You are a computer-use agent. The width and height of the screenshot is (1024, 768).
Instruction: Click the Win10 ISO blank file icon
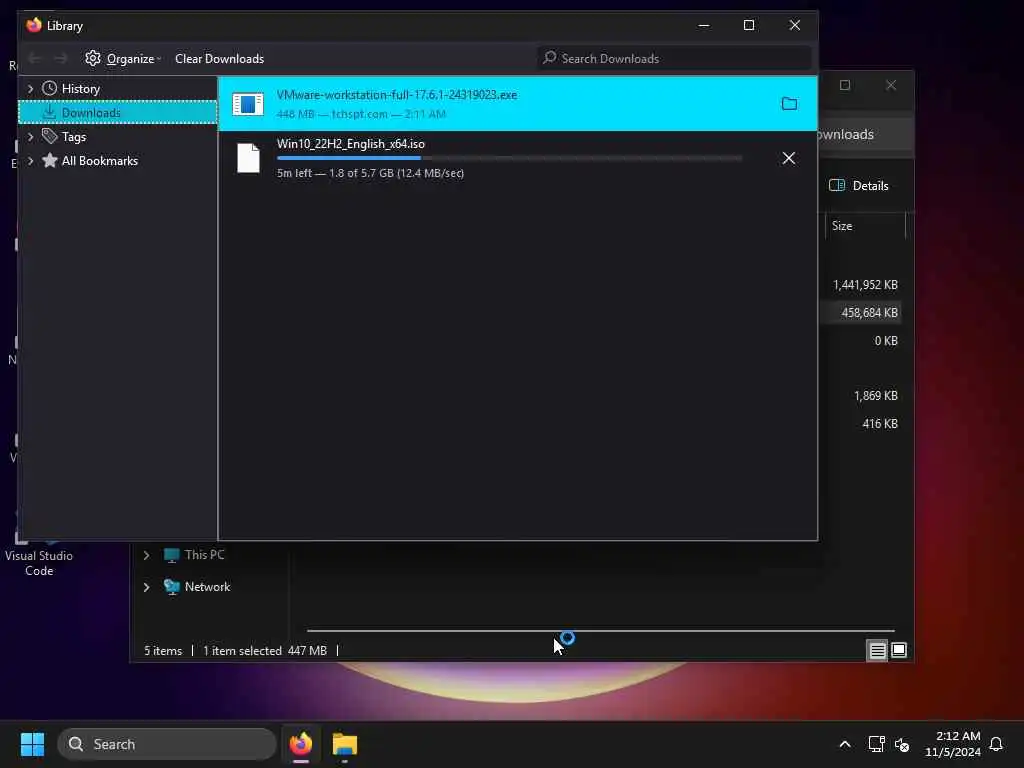[248, 158]
